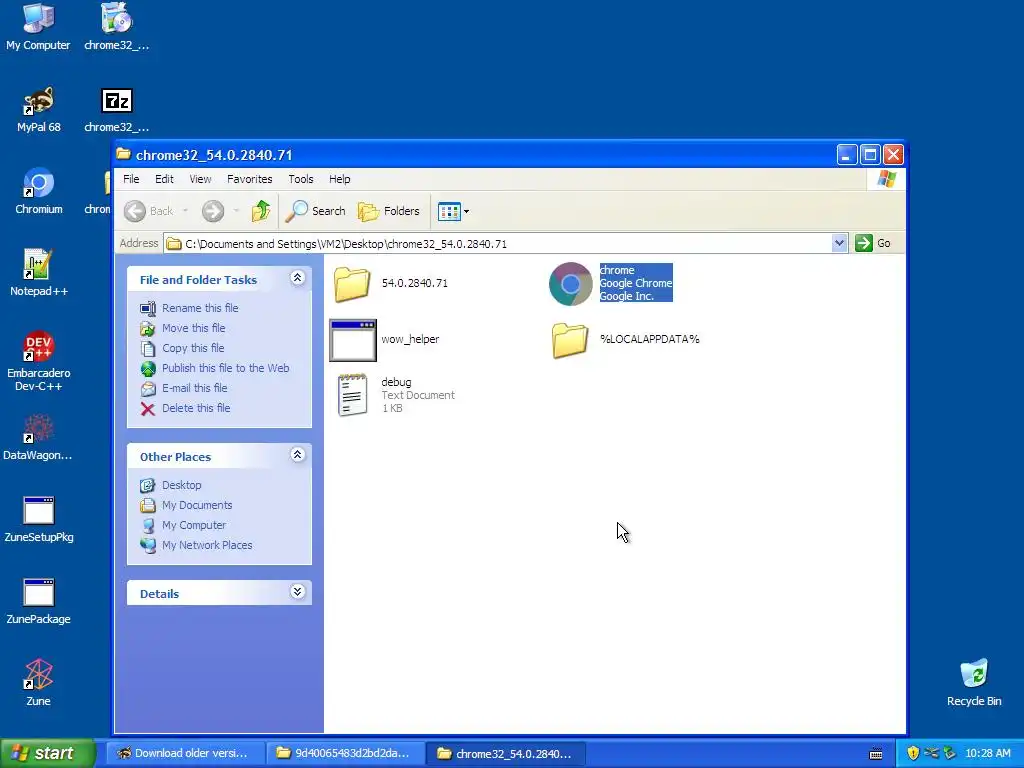Click the Back navigation button

click(x=150, y=211)
